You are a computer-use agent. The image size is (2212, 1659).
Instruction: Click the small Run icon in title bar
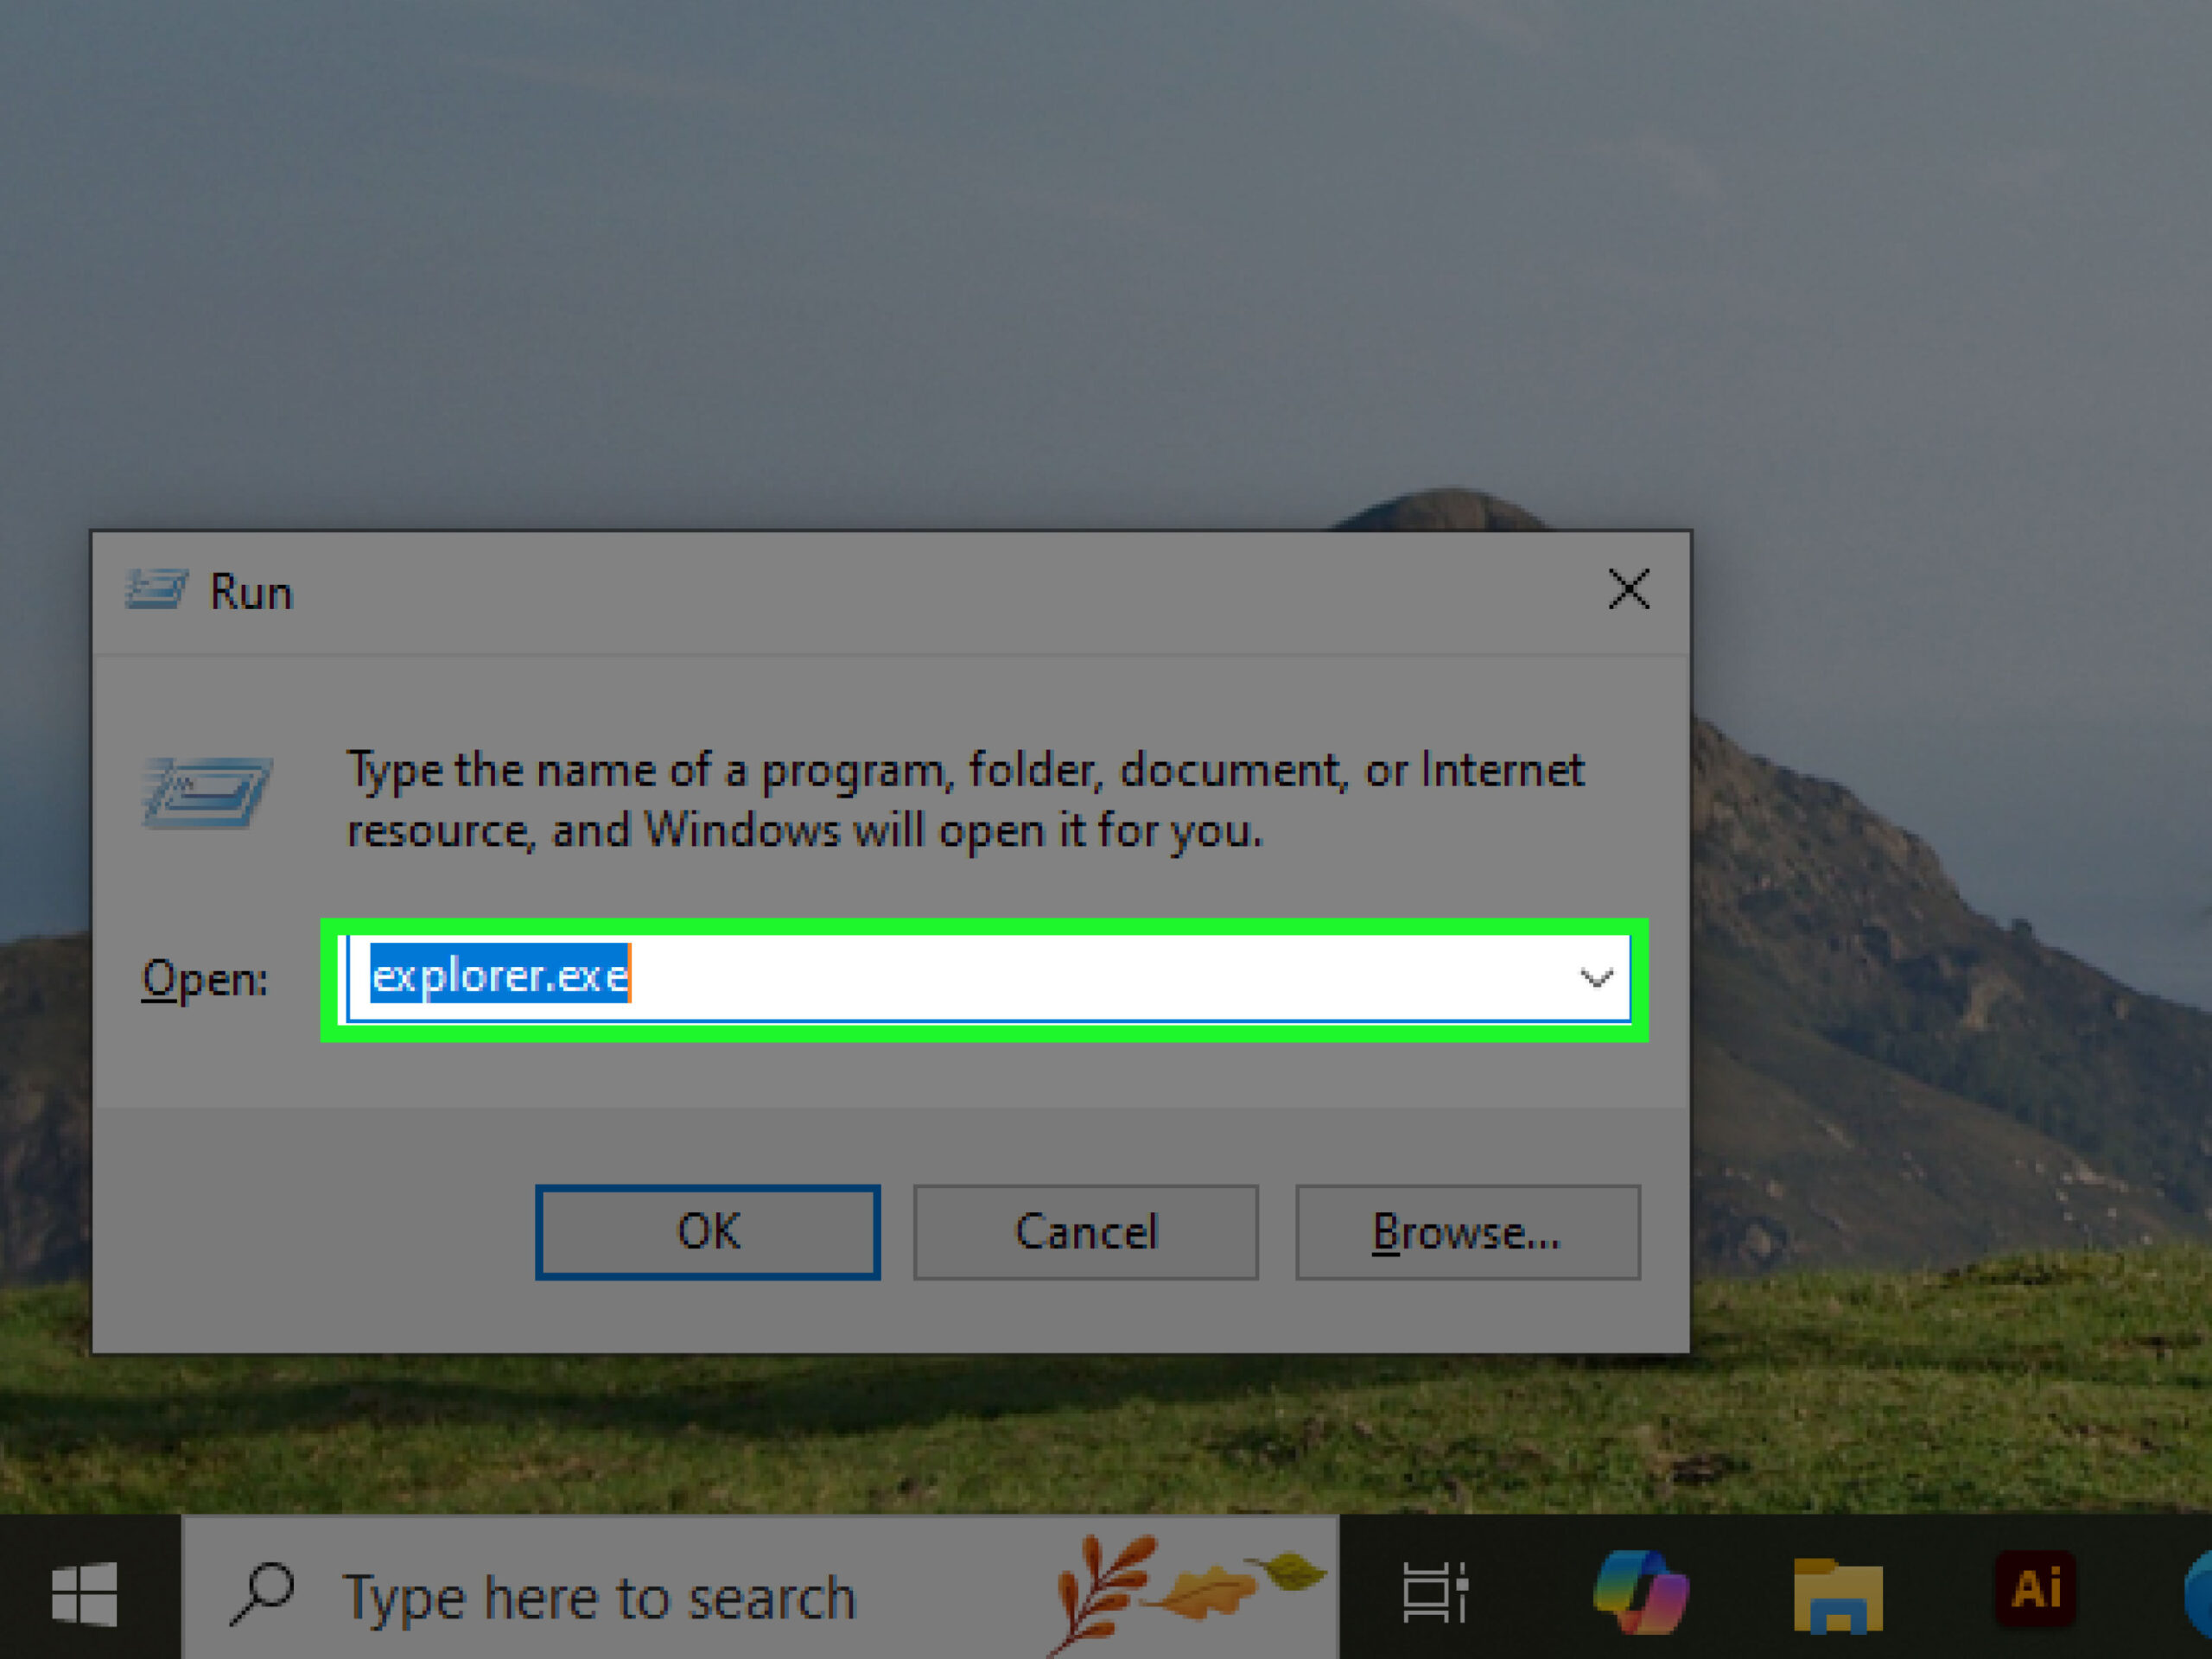[x=157, y=590]
